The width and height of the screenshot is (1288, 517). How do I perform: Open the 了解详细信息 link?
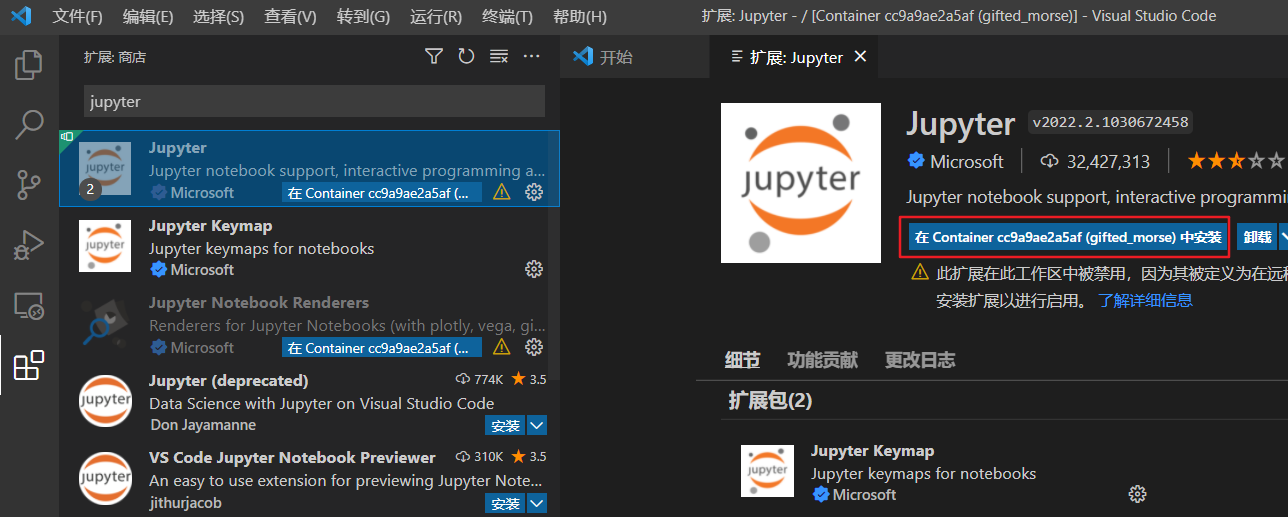pos(1145,300)
